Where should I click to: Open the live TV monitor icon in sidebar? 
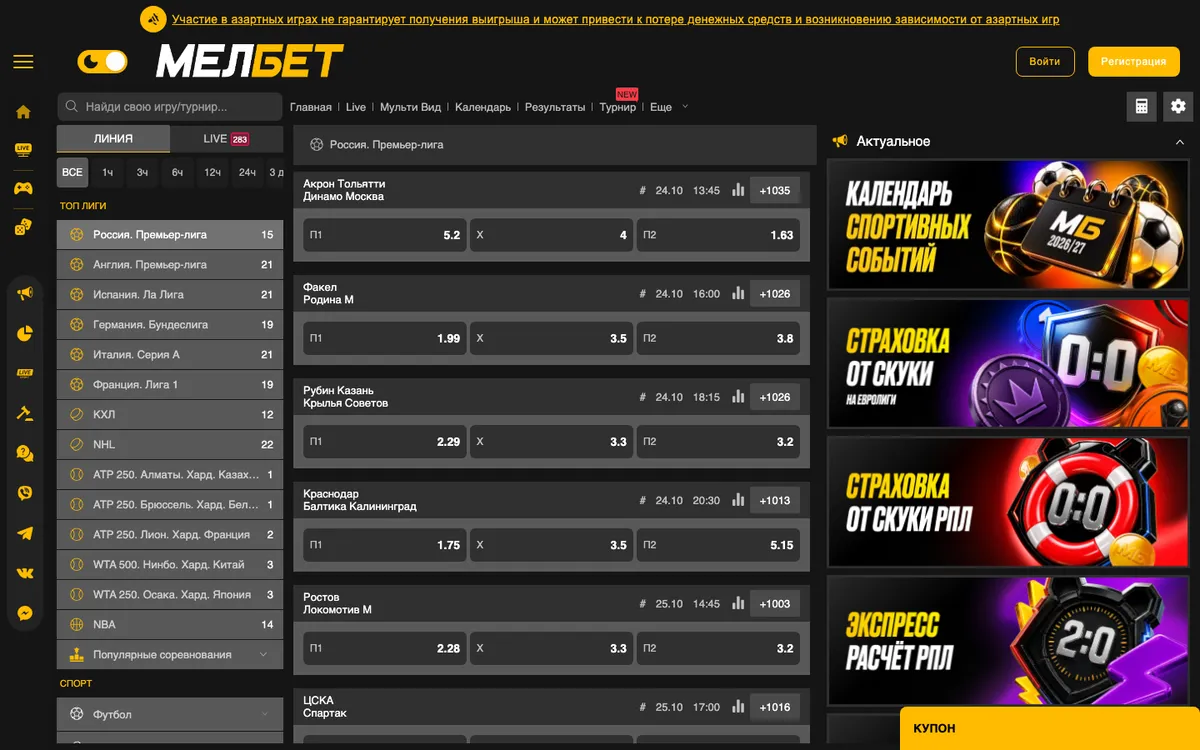click(23, 150)
